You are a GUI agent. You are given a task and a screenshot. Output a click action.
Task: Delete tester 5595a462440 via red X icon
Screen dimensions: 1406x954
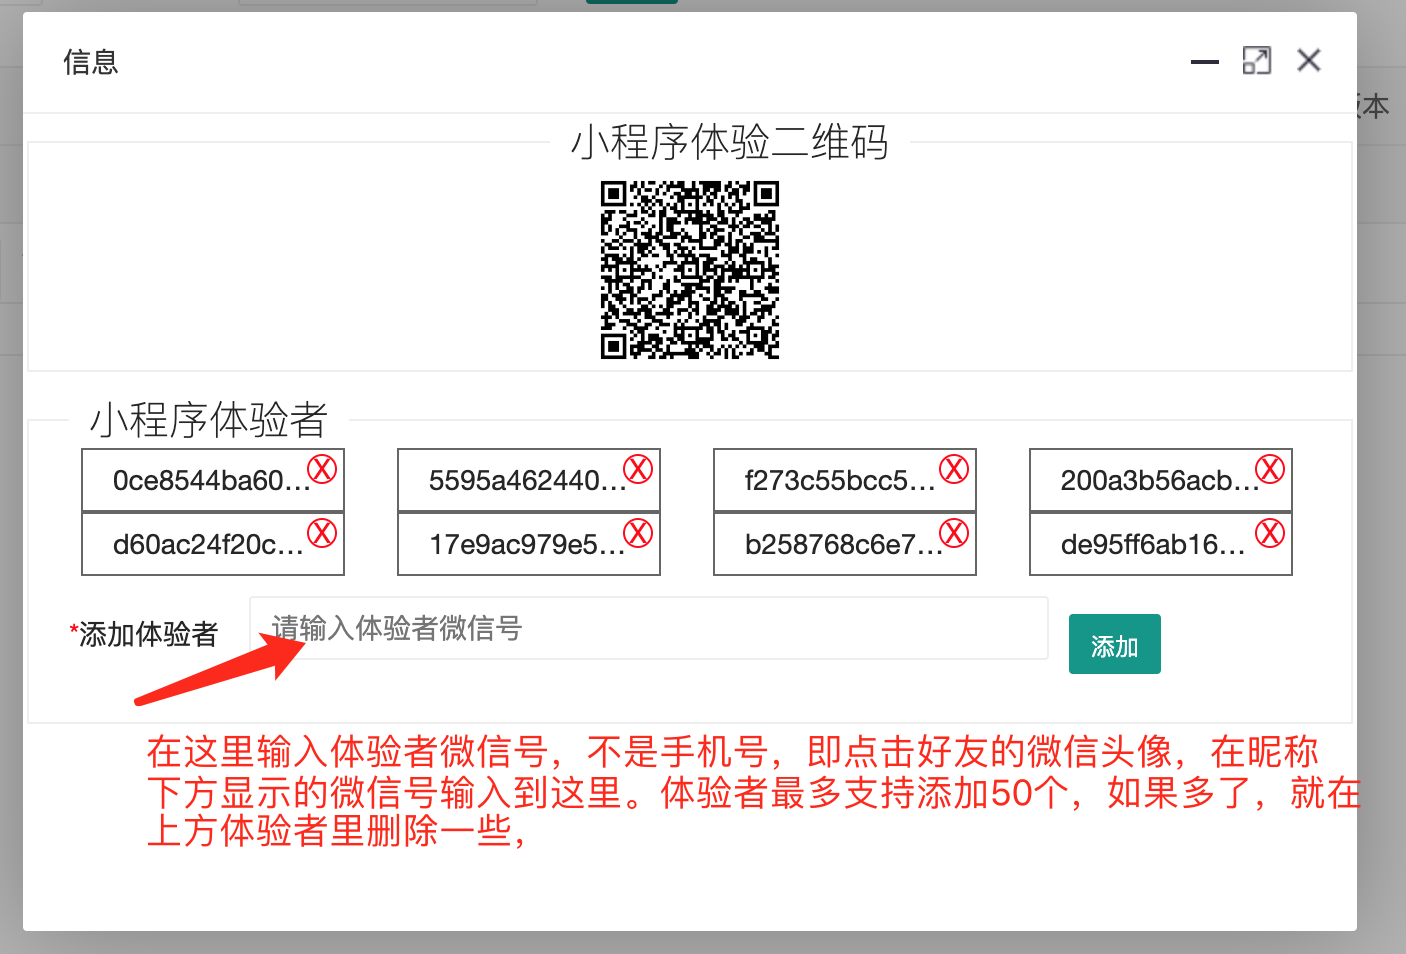pyautogui.click(x=638, y=469)
